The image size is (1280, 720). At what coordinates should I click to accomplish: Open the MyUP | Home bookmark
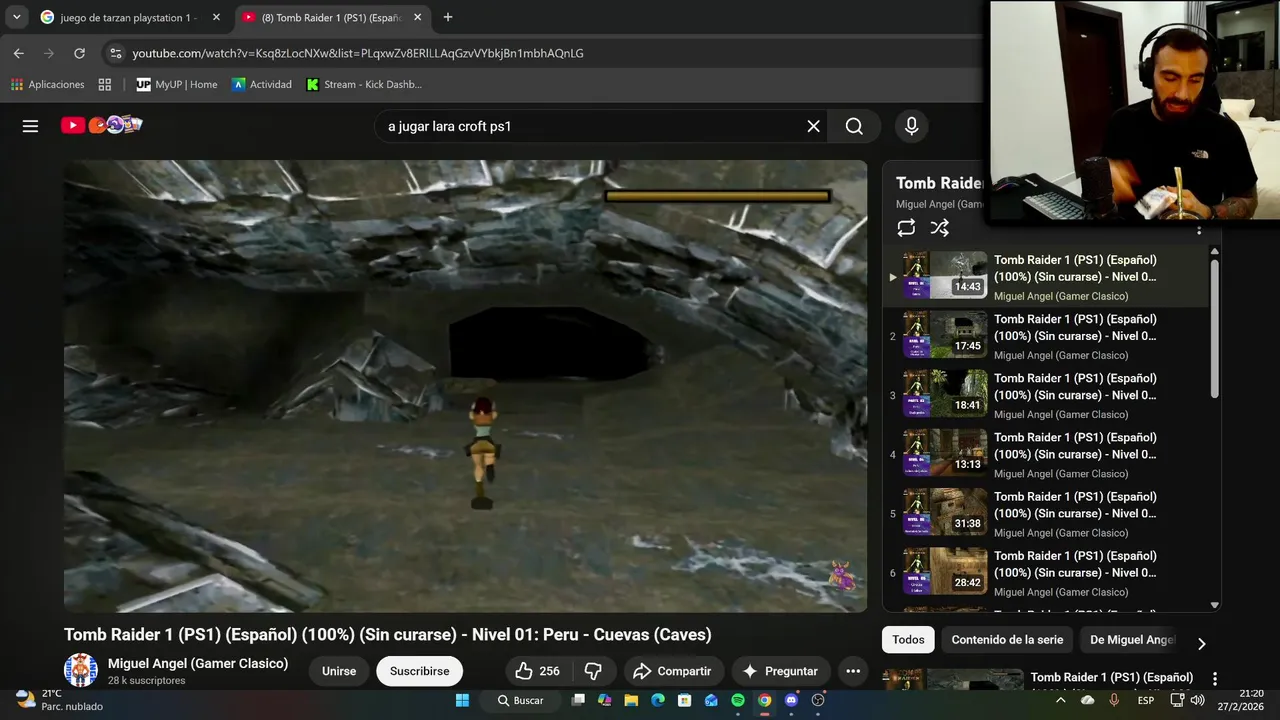(x=176, y=84)
